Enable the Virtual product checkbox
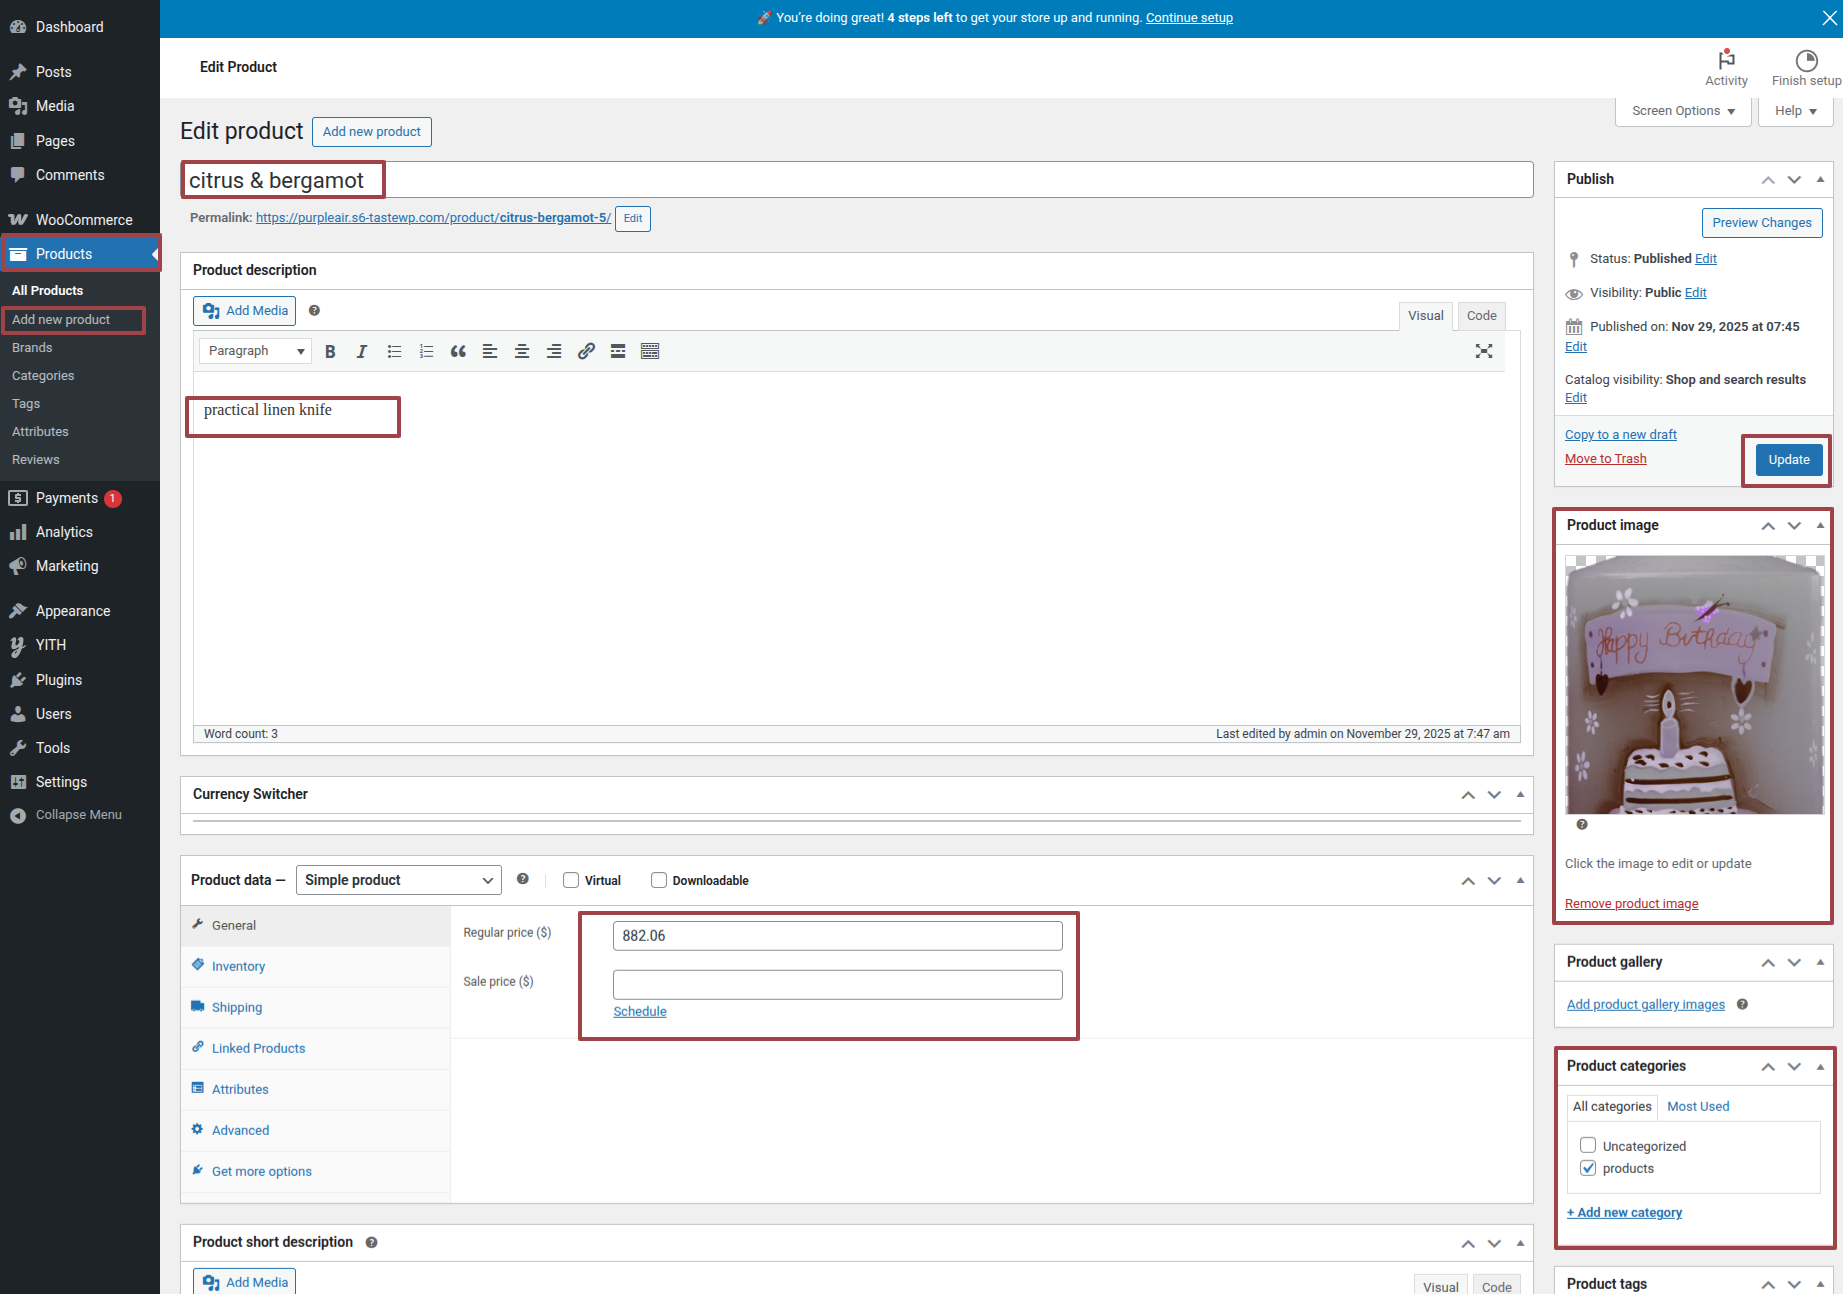The width and height of the screenshot is (1843, 1294). [571, 880]
